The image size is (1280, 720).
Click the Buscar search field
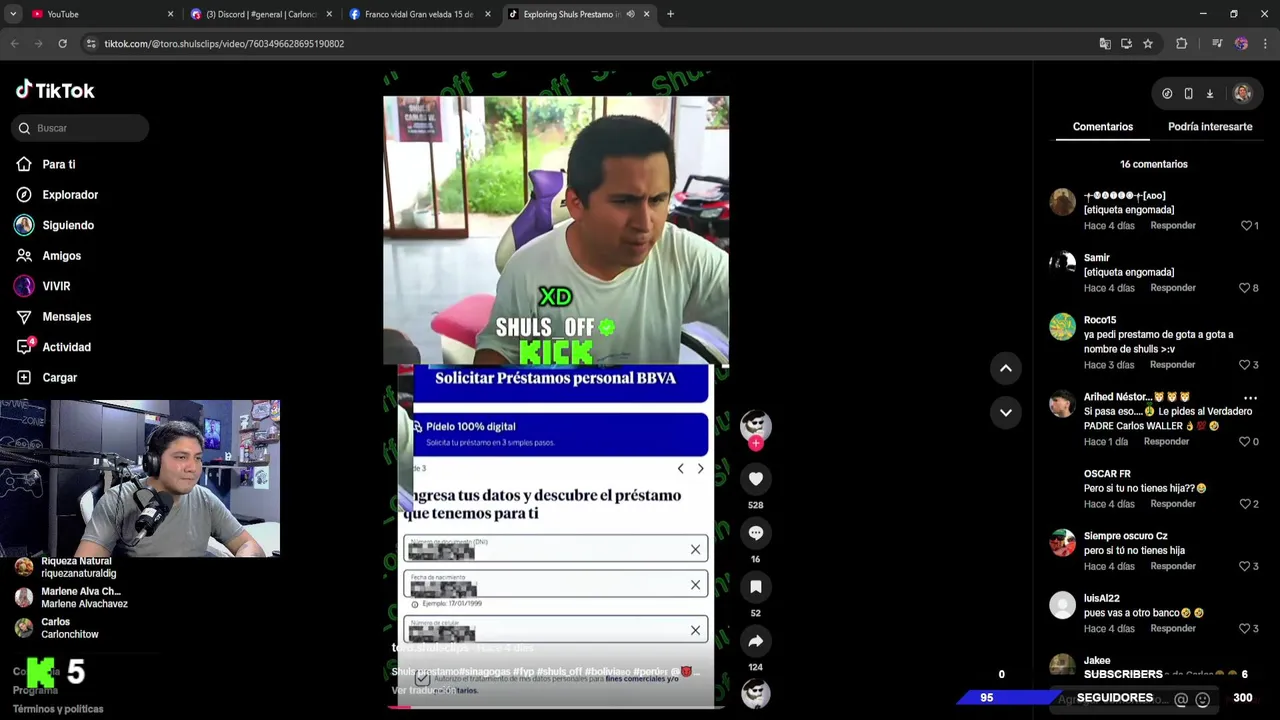pos(80,128)
